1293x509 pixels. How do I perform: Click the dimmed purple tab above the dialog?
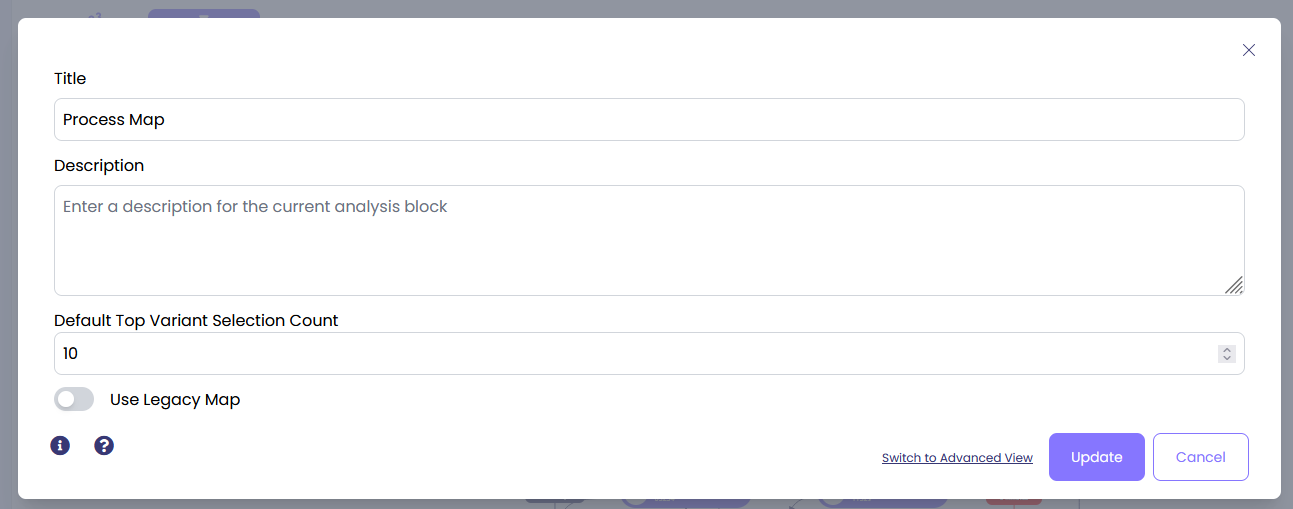pos(203,14)
